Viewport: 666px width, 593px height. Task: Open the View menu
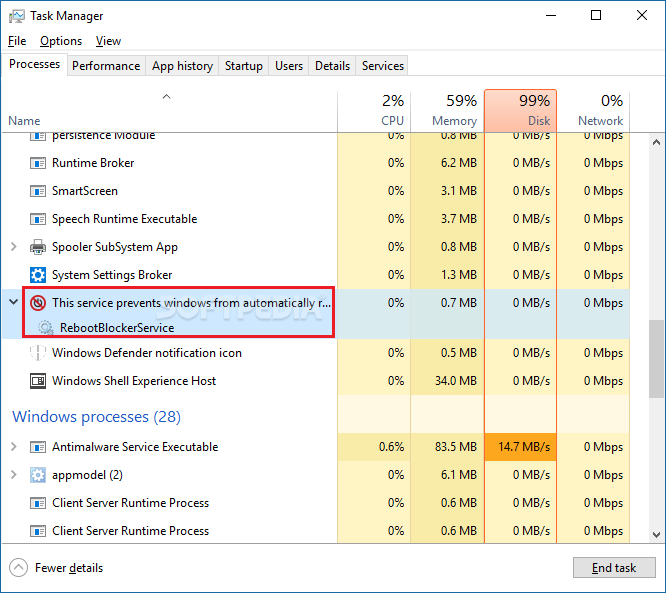point(108,41)
